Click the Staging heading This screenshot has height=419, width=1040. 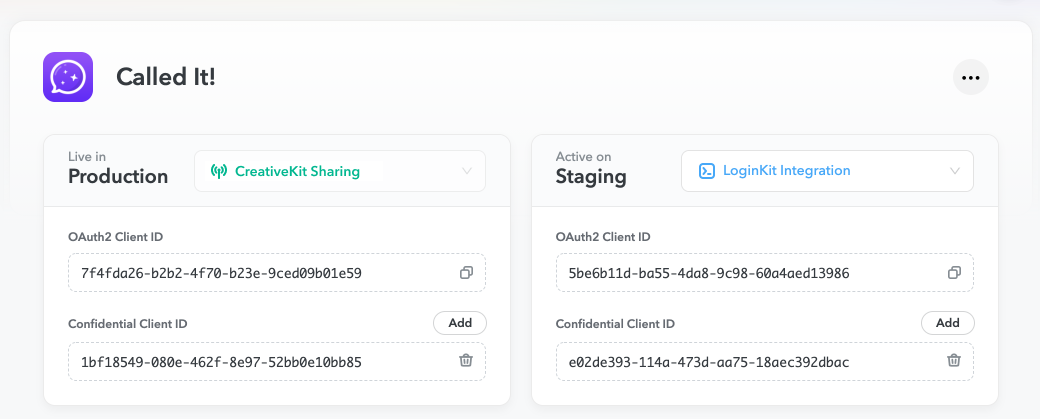591,177
